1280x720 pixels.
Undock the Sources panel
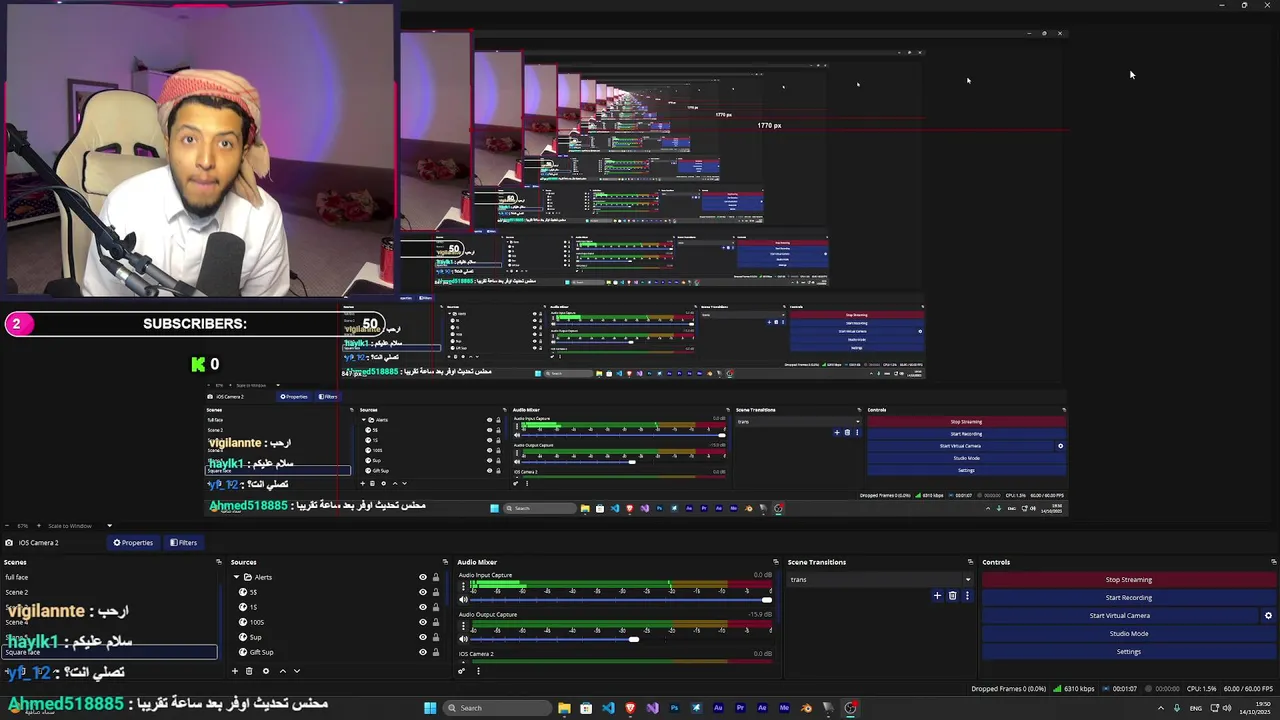tap(445, 562)
